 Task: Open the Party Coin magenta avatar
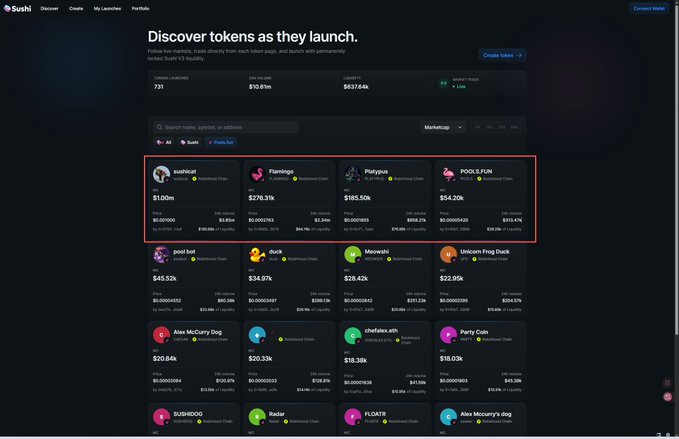pyautogui.click(x=448, y=335)
